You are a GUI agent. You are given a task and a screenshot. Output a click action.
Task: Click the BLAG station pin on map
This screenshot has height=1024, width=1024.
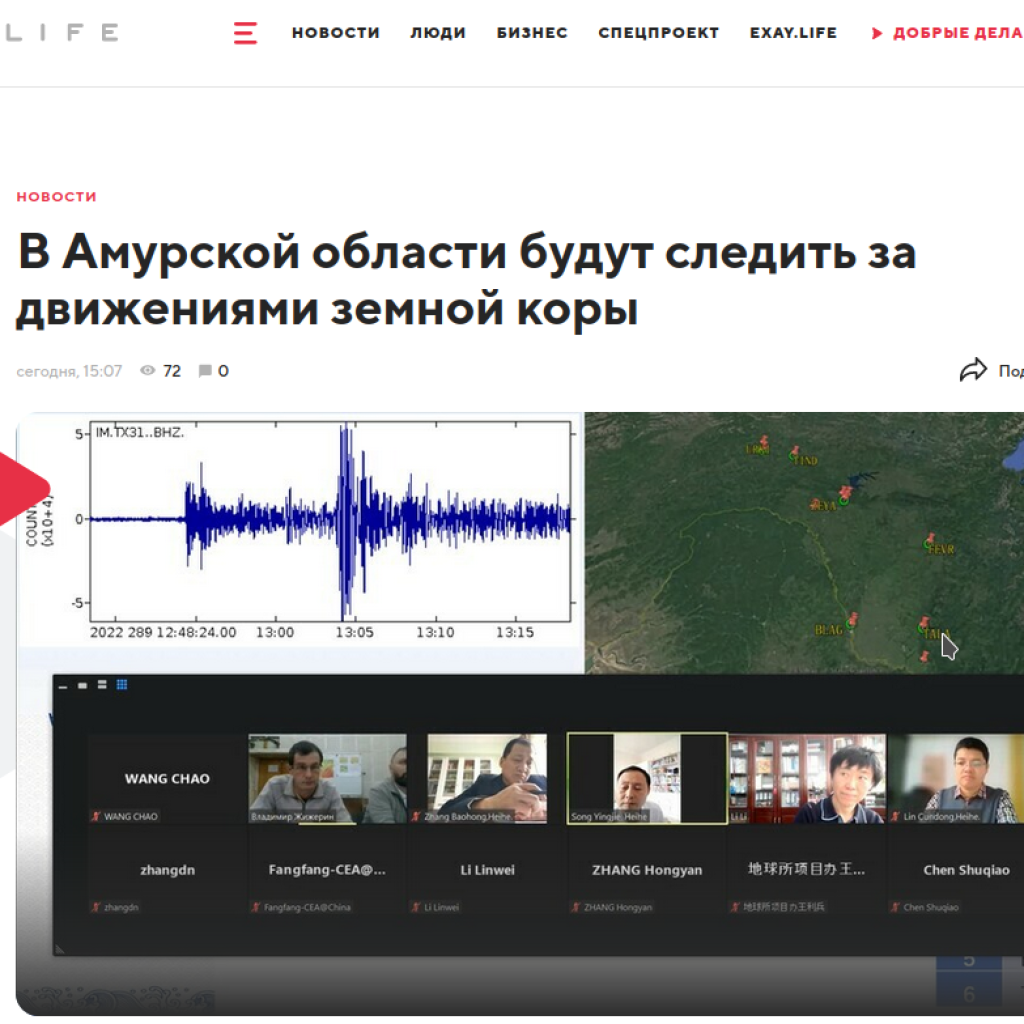click(x=852, y=622)
